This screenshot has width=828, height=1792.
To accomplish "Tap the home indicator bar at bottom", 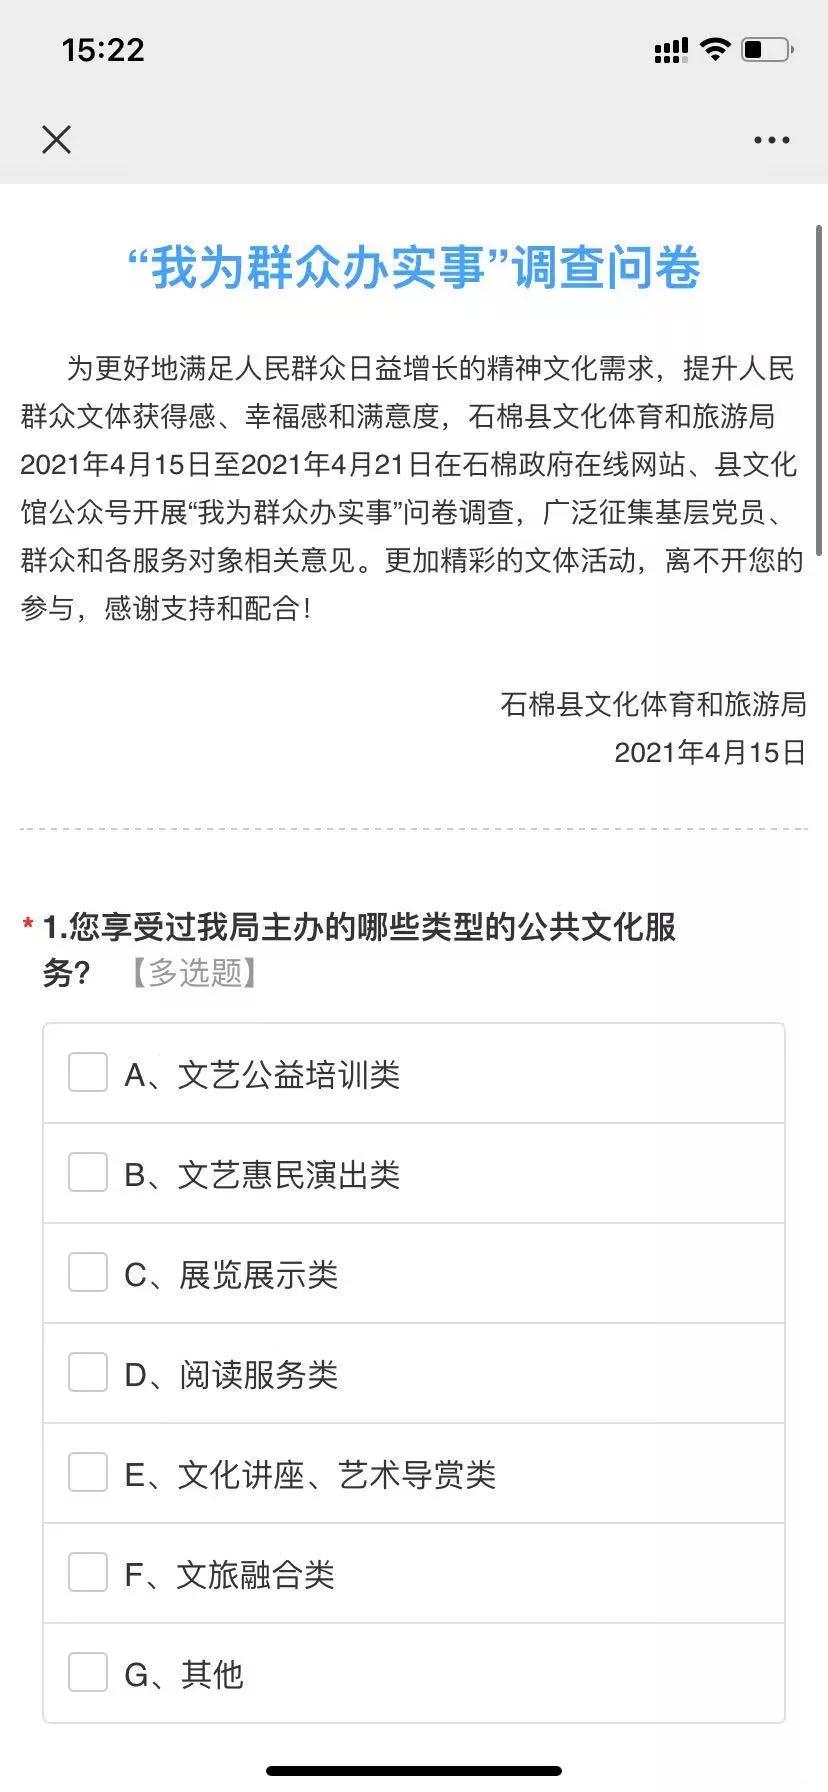I will click(414, 1770).
